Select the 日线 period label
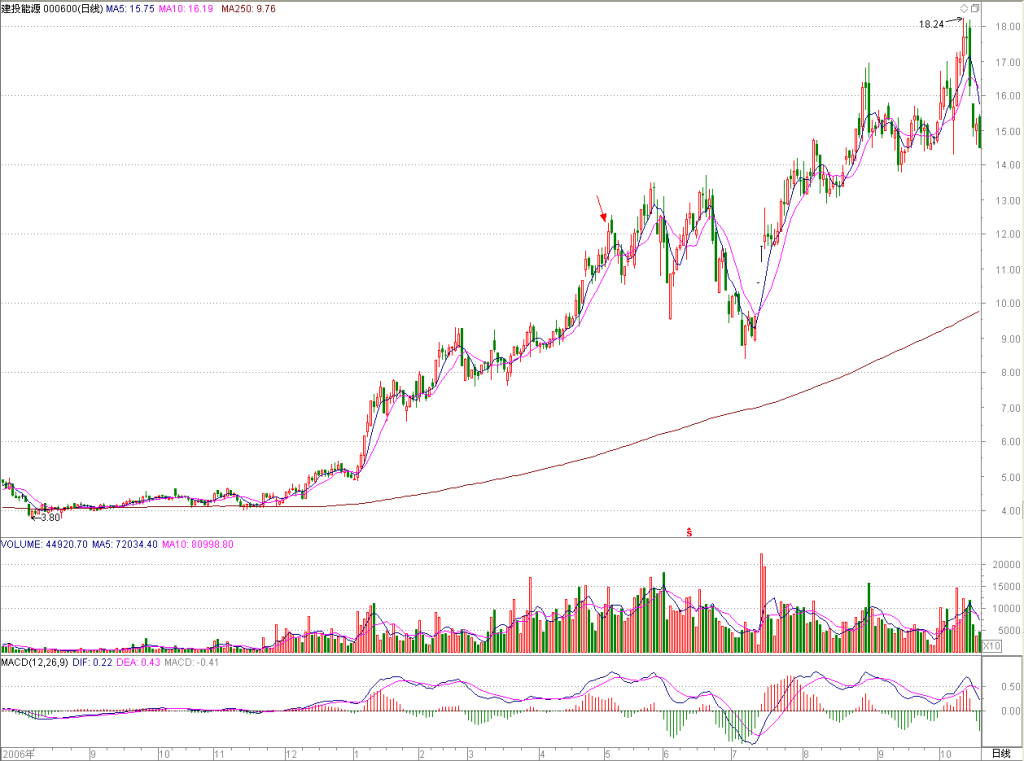The height and width of the screenshot is (761, 1024). [x=1000, y=754]
